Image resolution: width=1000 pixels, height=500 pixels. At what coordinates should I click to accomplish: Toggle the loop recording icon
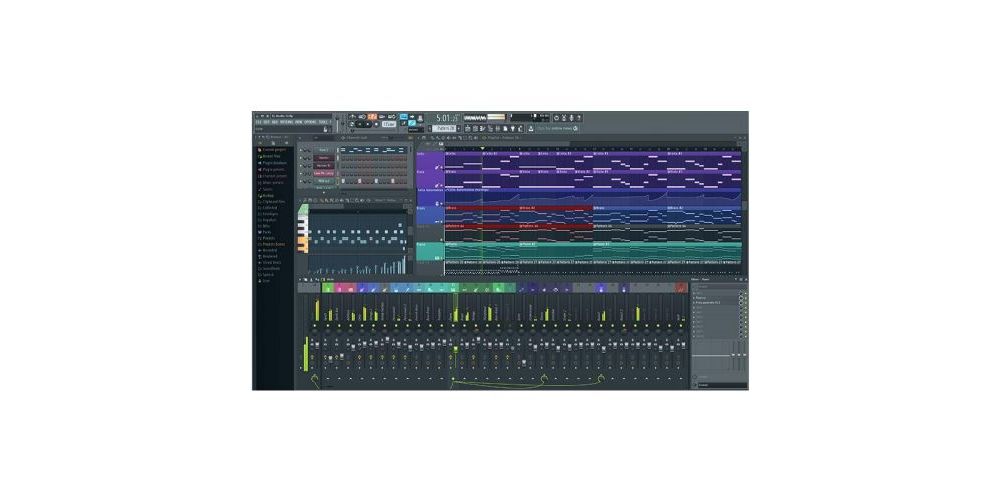point(391,116)
